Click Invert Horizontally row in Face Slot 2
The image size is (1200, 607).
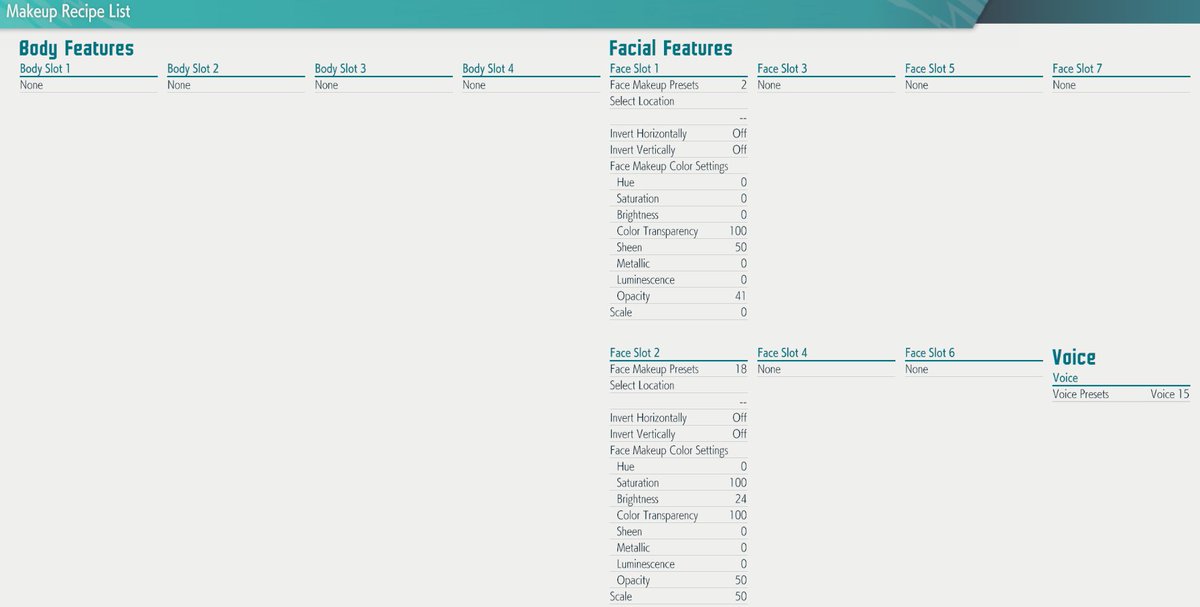pyautogui.click(x=678, y=418)
